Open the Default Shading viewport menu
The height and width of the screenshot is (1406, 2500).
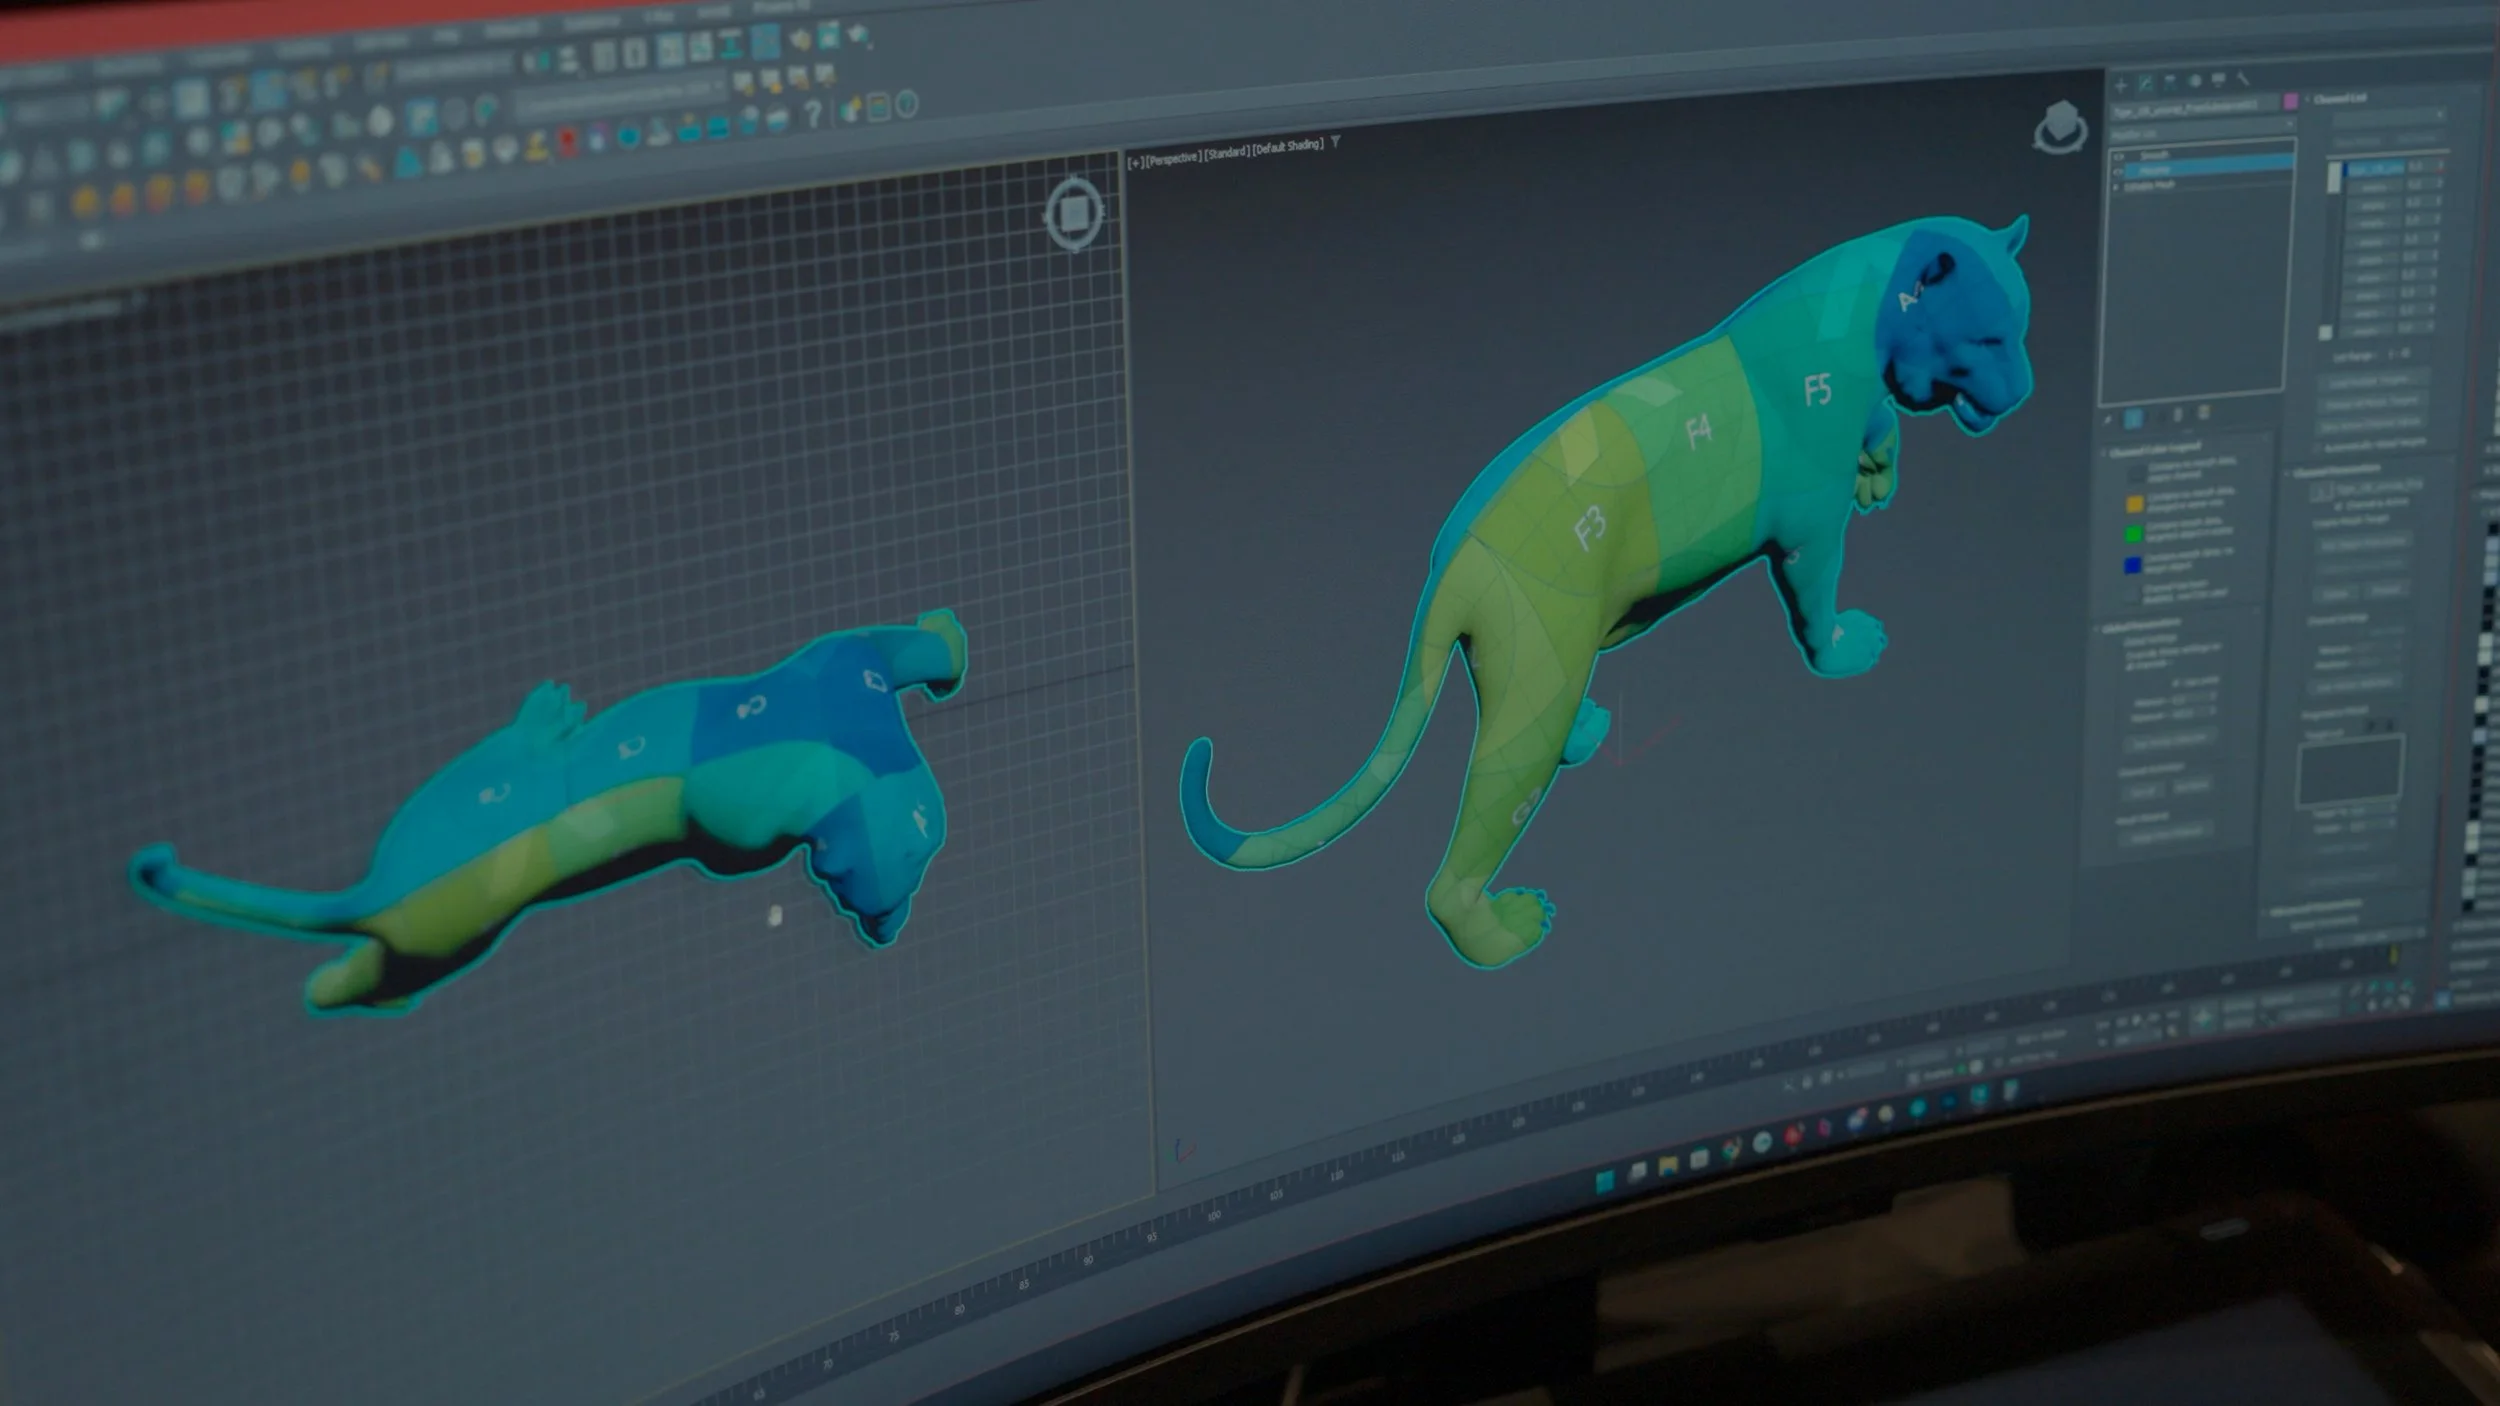[1289, 146]
